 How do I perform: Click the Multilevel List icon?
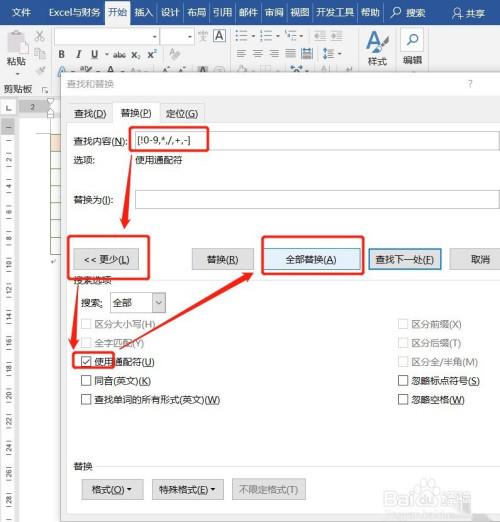coord(291,35)
